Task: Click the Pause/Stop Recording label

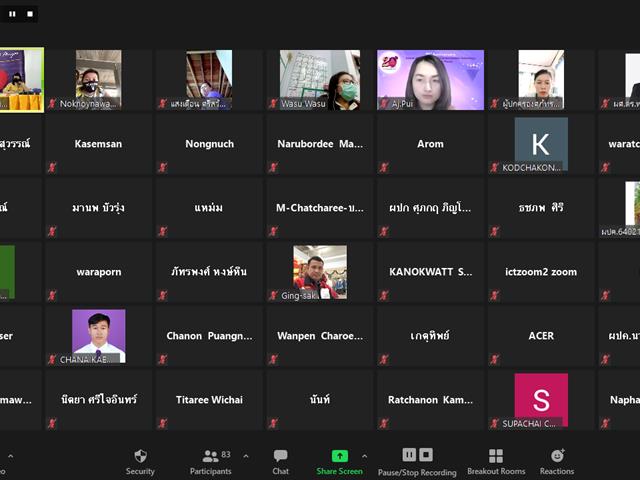Action: (x=417, y=472)
